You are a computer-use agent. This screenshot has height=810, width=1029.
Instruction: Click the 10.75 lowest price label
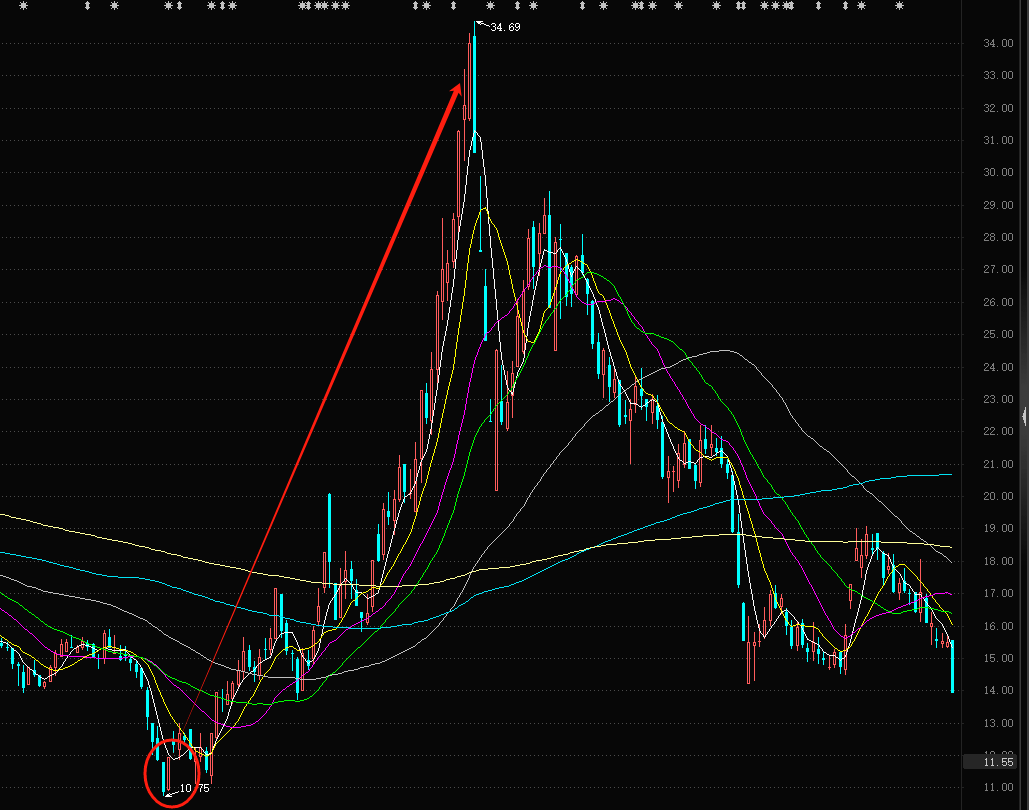194,788
